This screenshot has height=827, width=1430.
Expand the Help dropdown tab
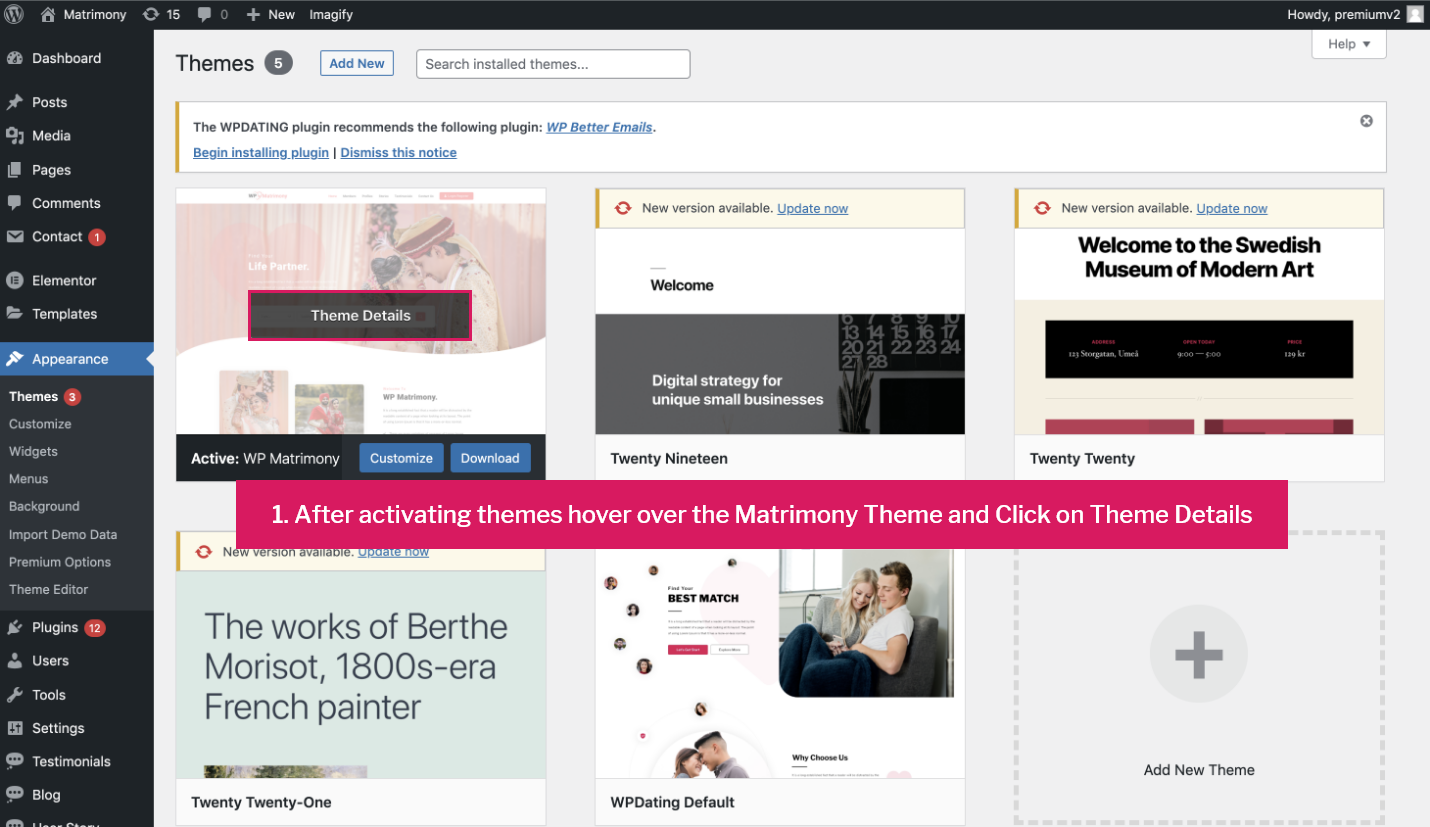click(1349, 44)
